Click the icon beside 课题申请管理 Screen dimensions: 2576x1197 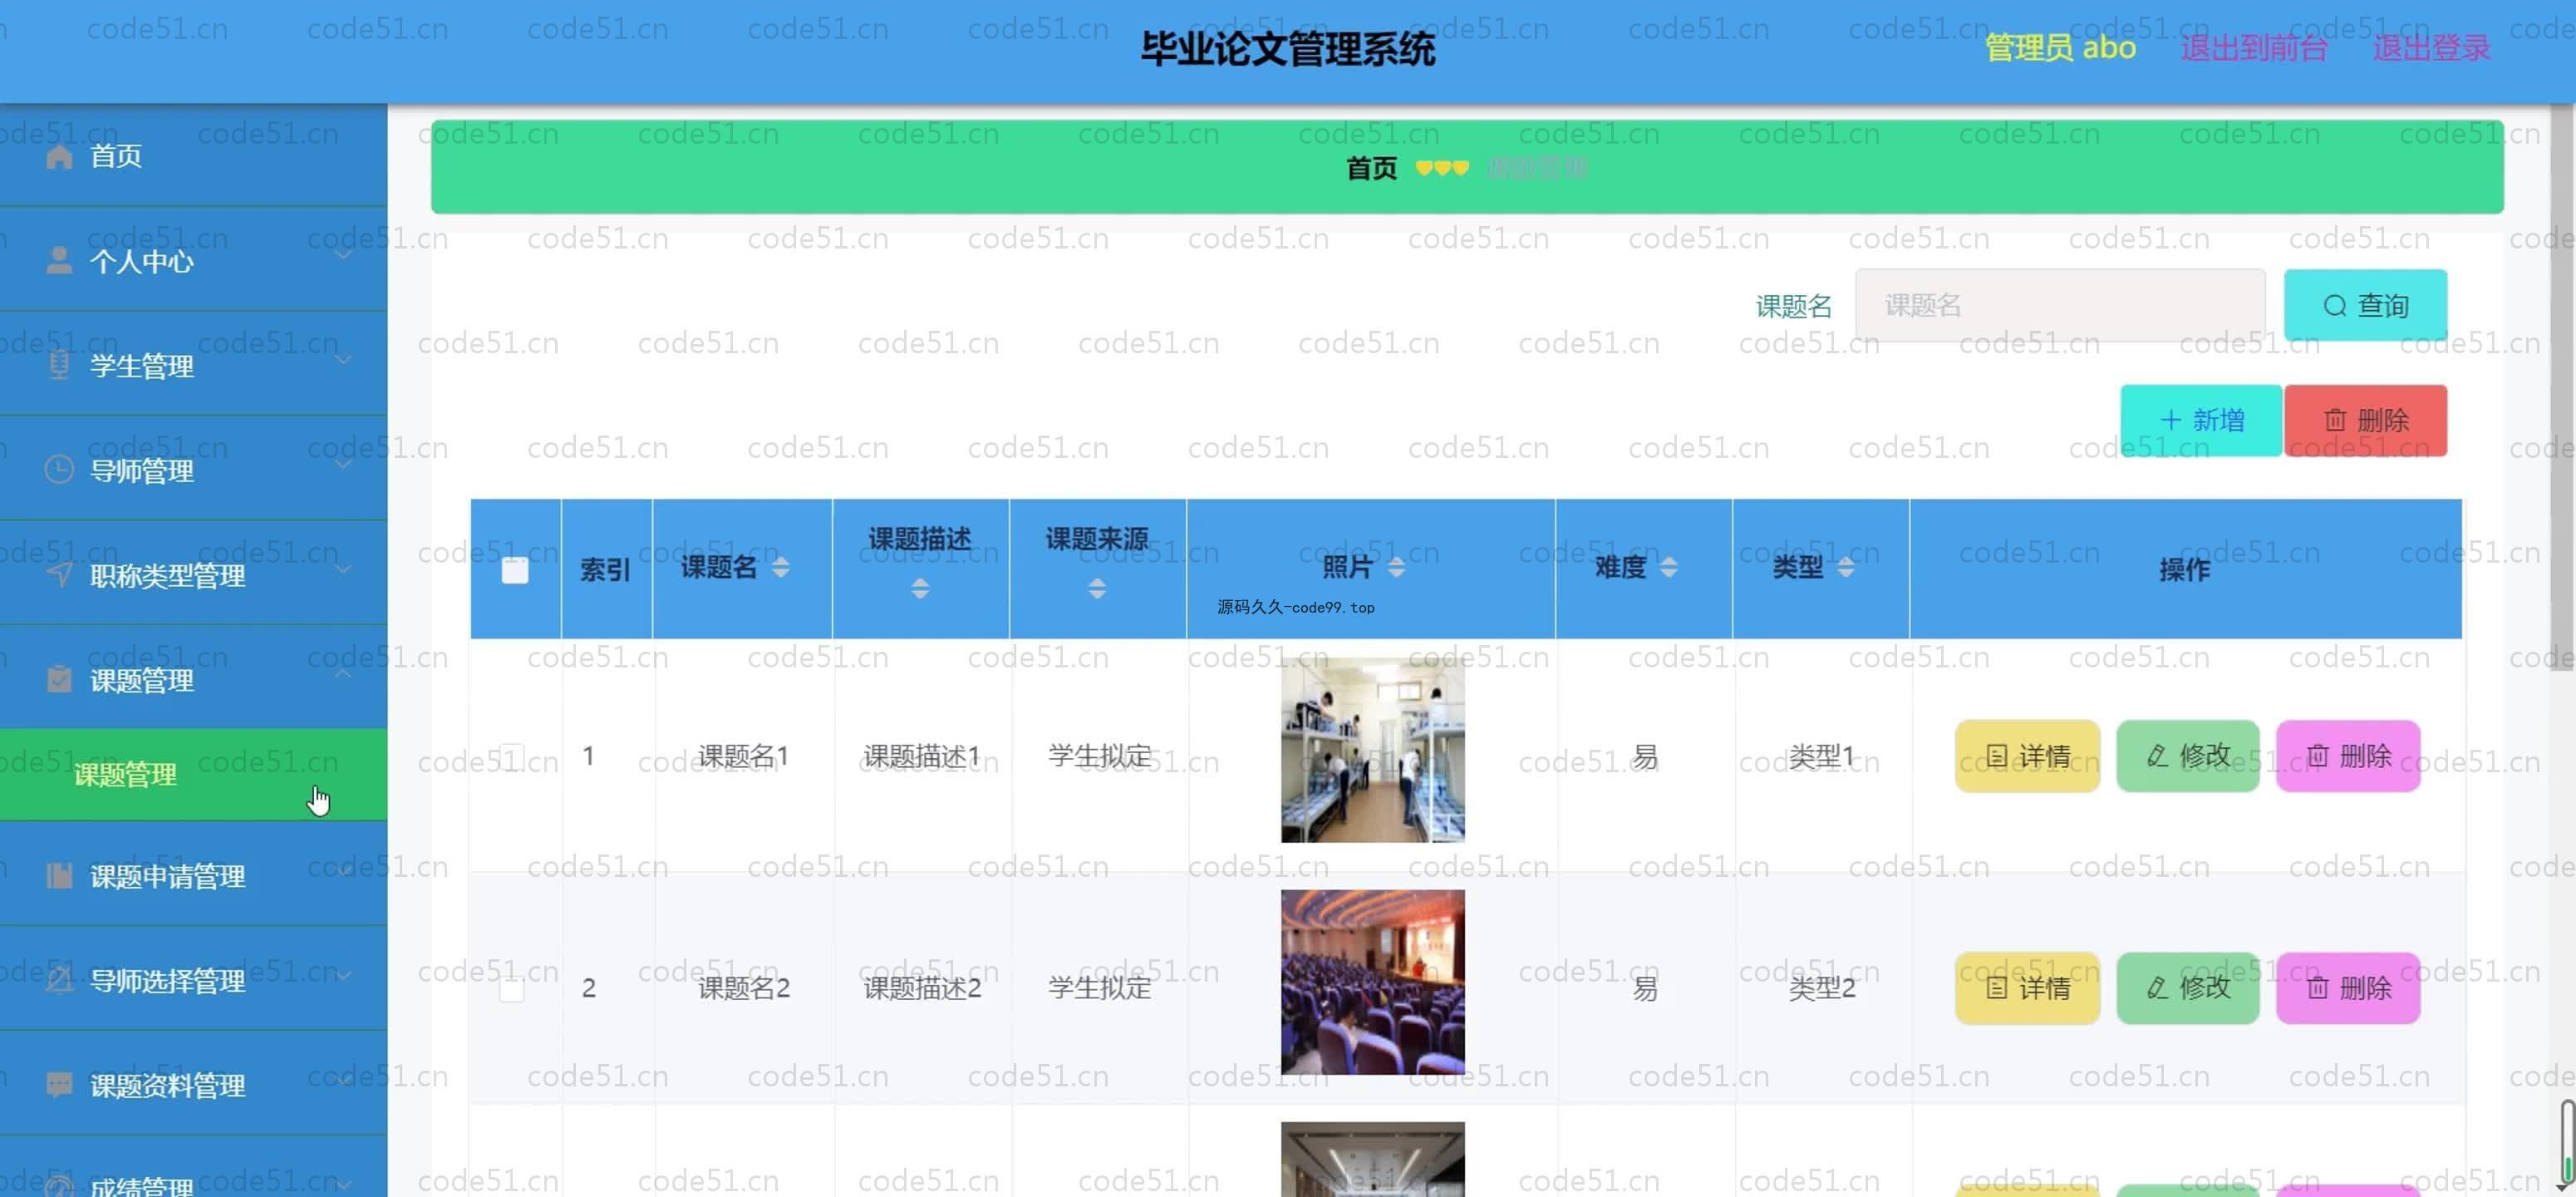click(59, 876)
